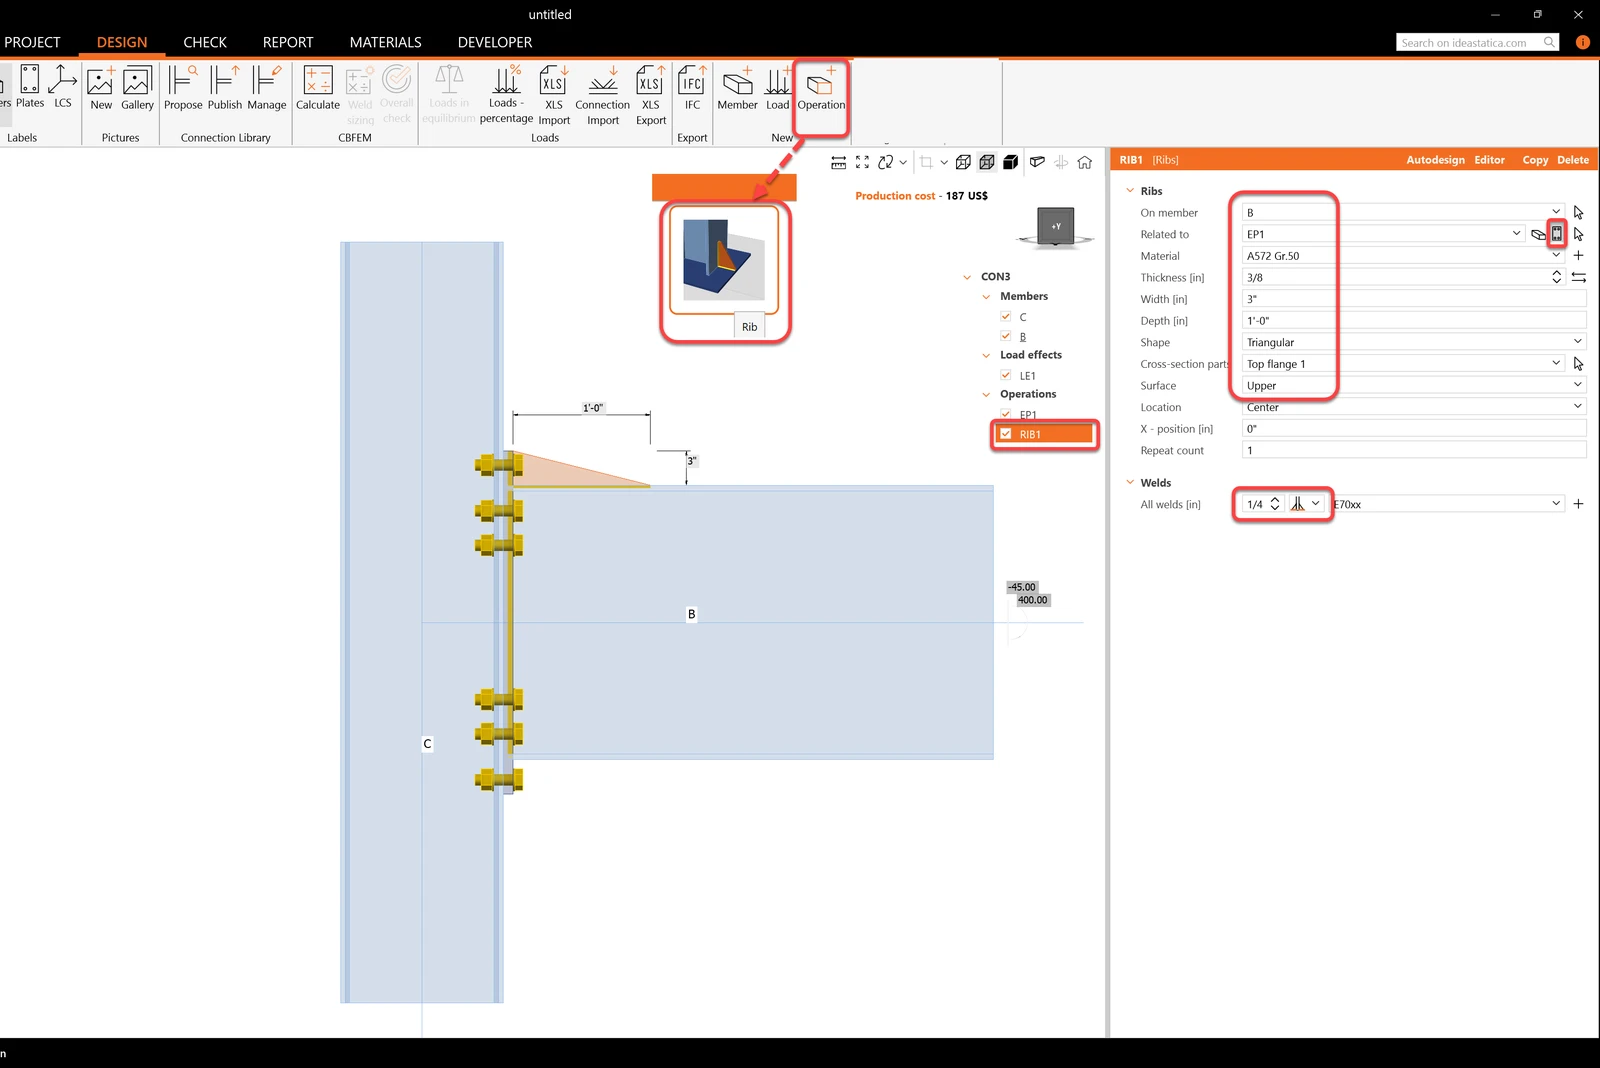Add new material with plus icon
This screenshot has height=1068, width=1600.
[1578, 256]
